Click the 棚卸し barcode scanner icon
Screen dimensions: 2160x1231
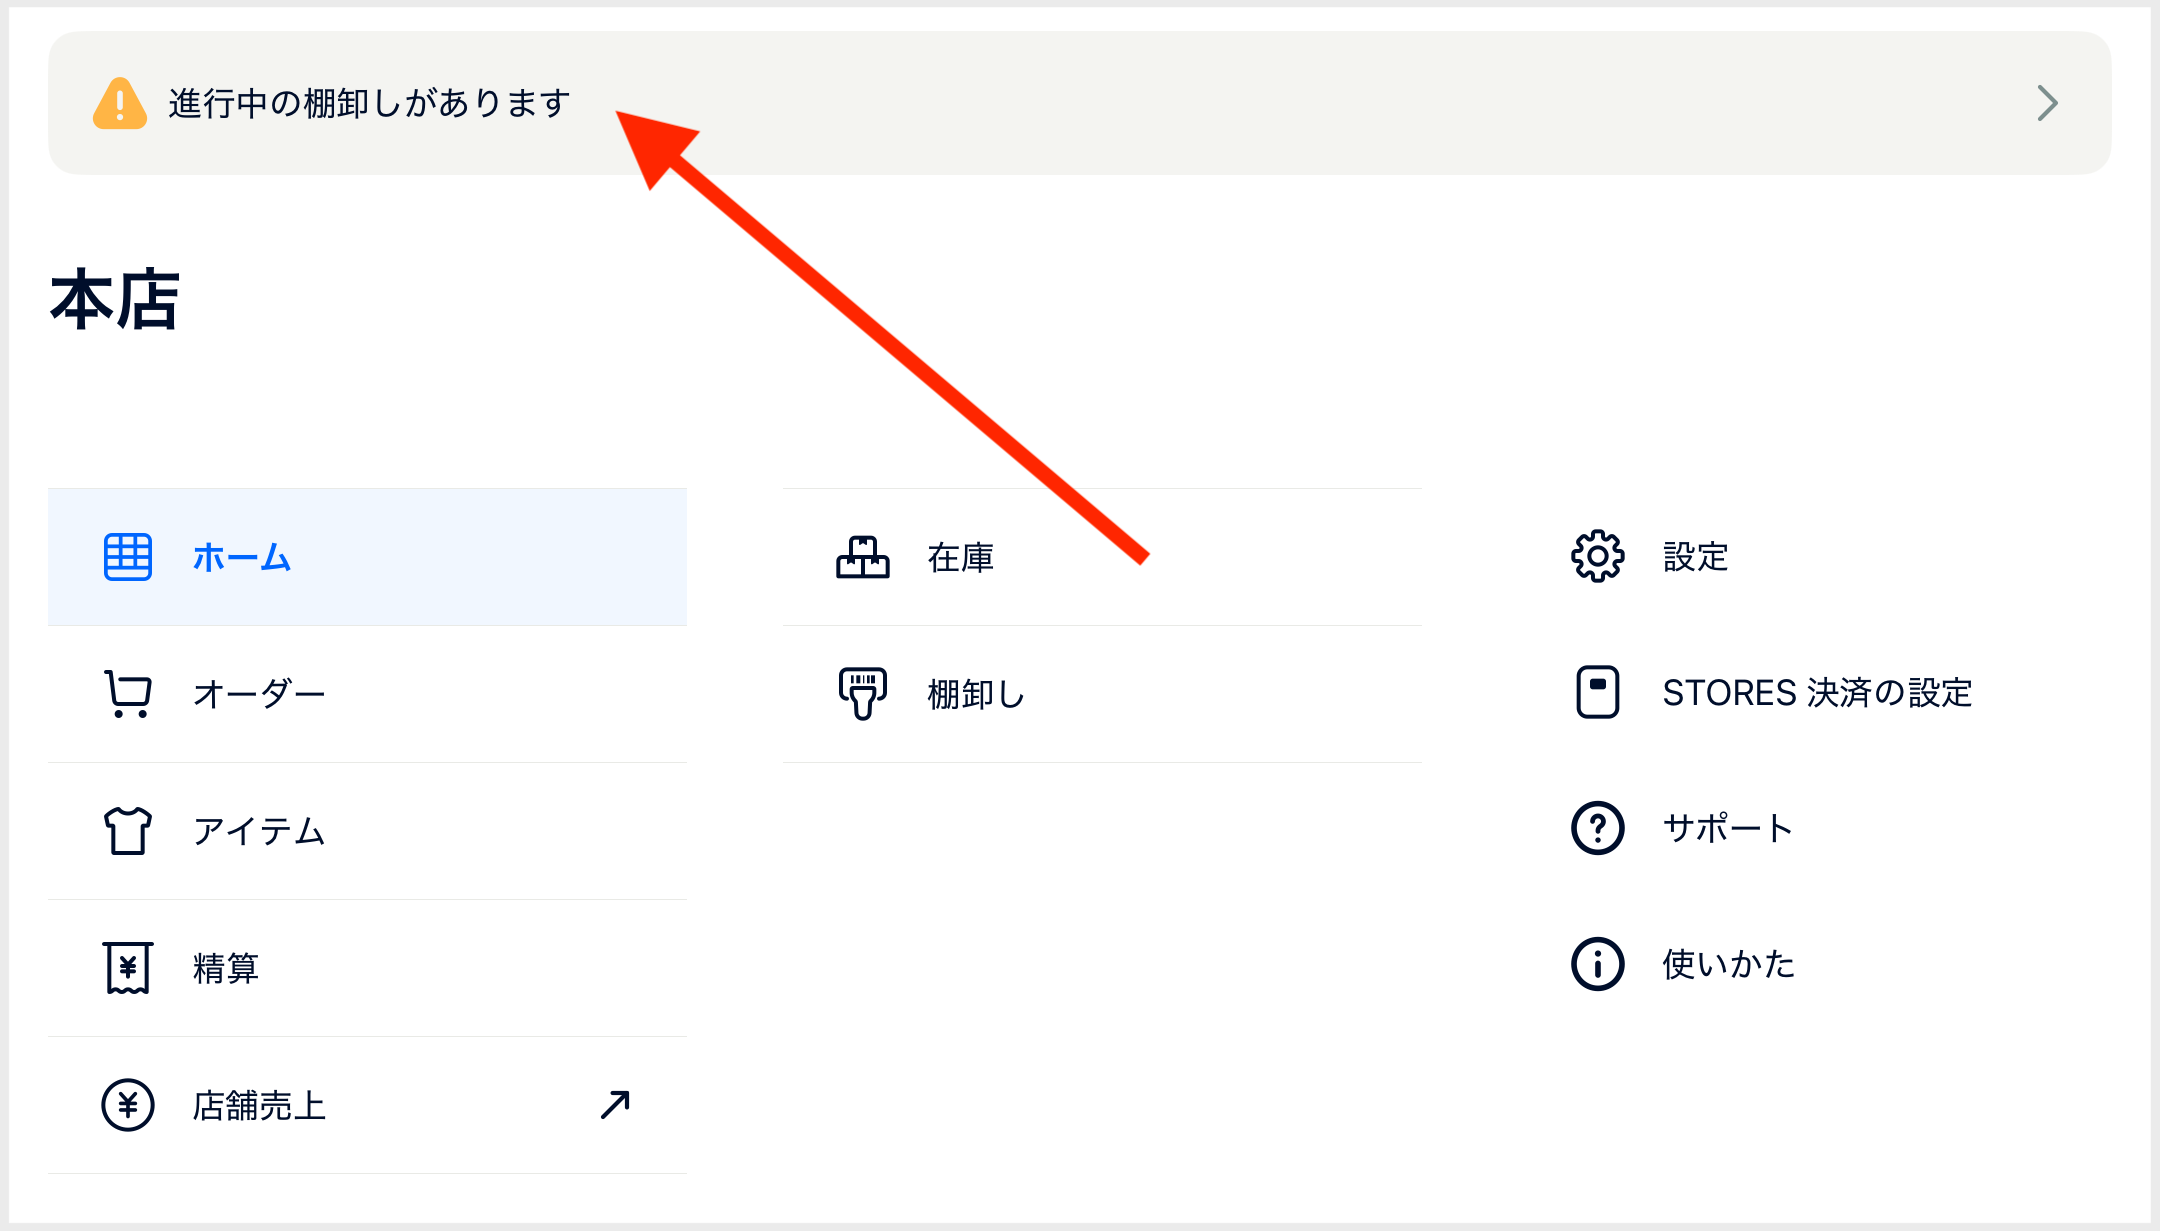863,694
